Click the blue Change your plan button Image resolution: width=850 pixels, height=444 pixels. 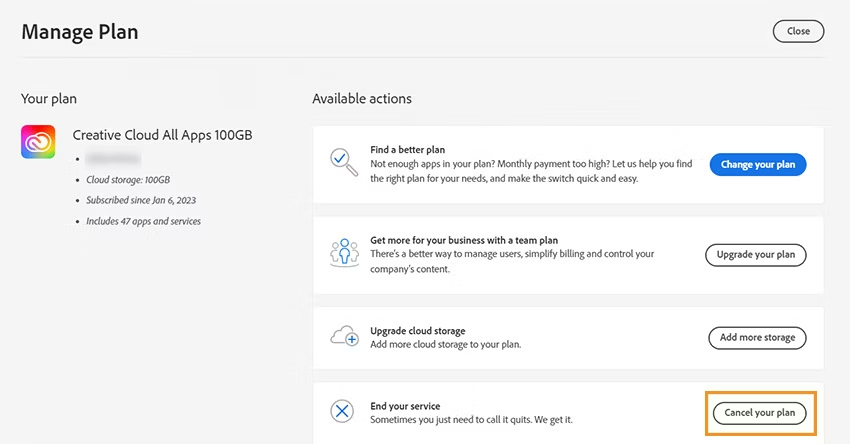[758, 164]
